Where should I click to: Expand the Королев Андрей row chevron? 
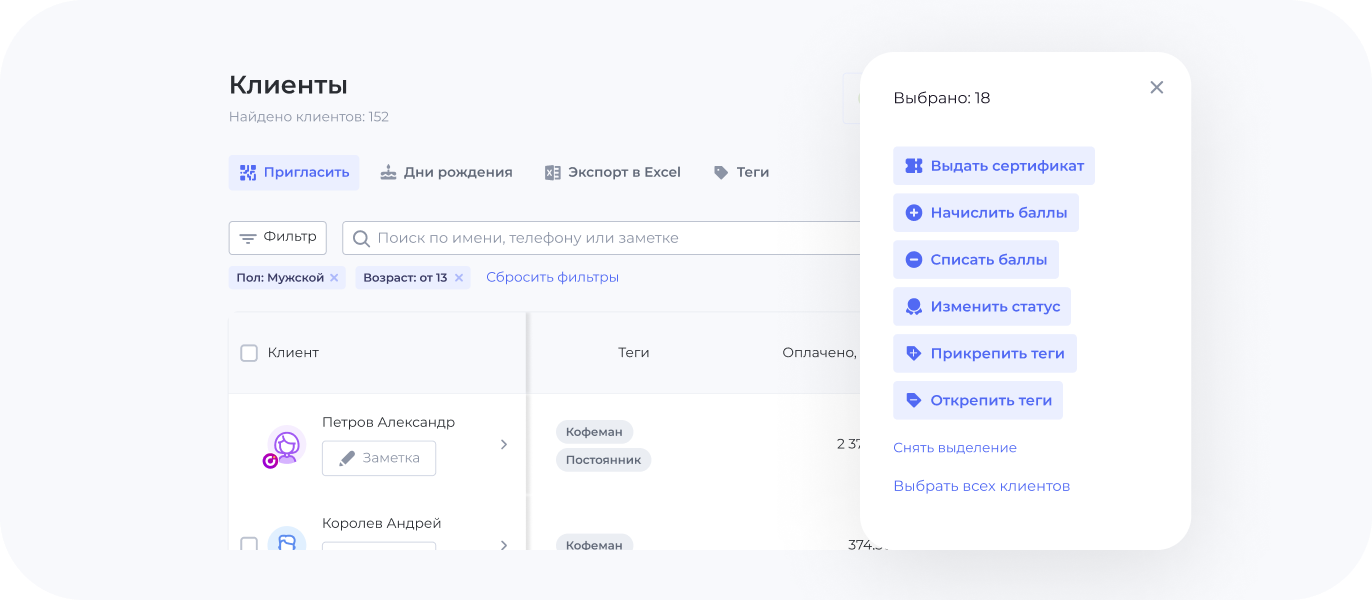pyautogui.click(x=504, y=545)
